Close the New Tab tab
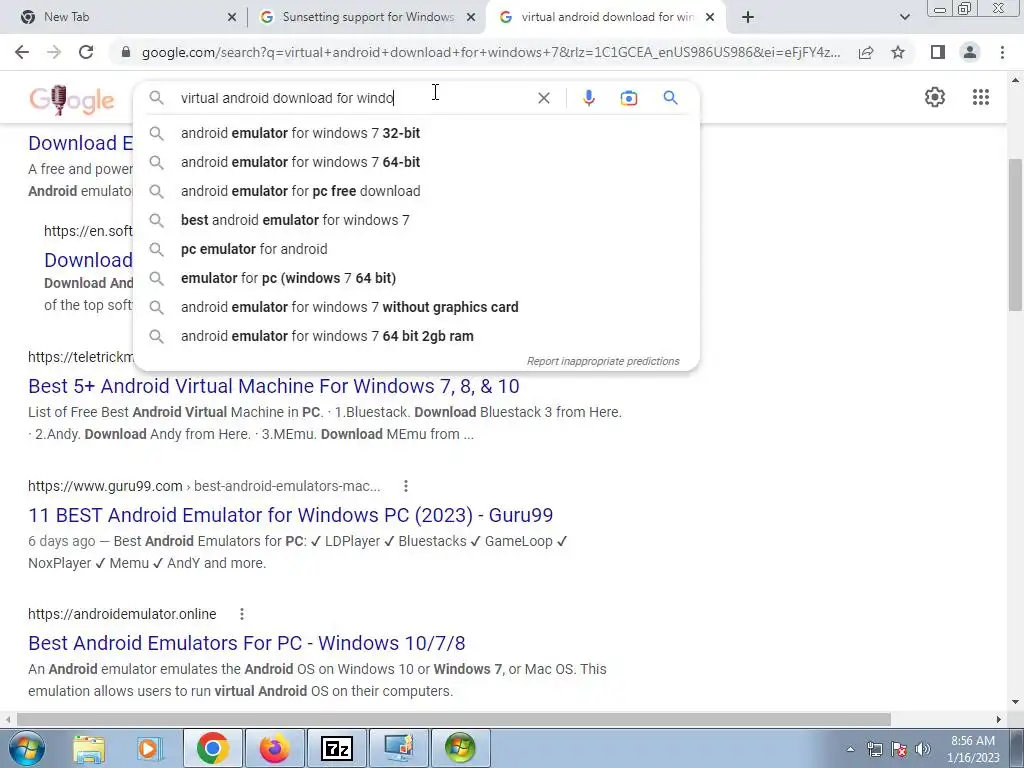The height and width of the screenshot is (768, 1024). click(x=231, y=17)
